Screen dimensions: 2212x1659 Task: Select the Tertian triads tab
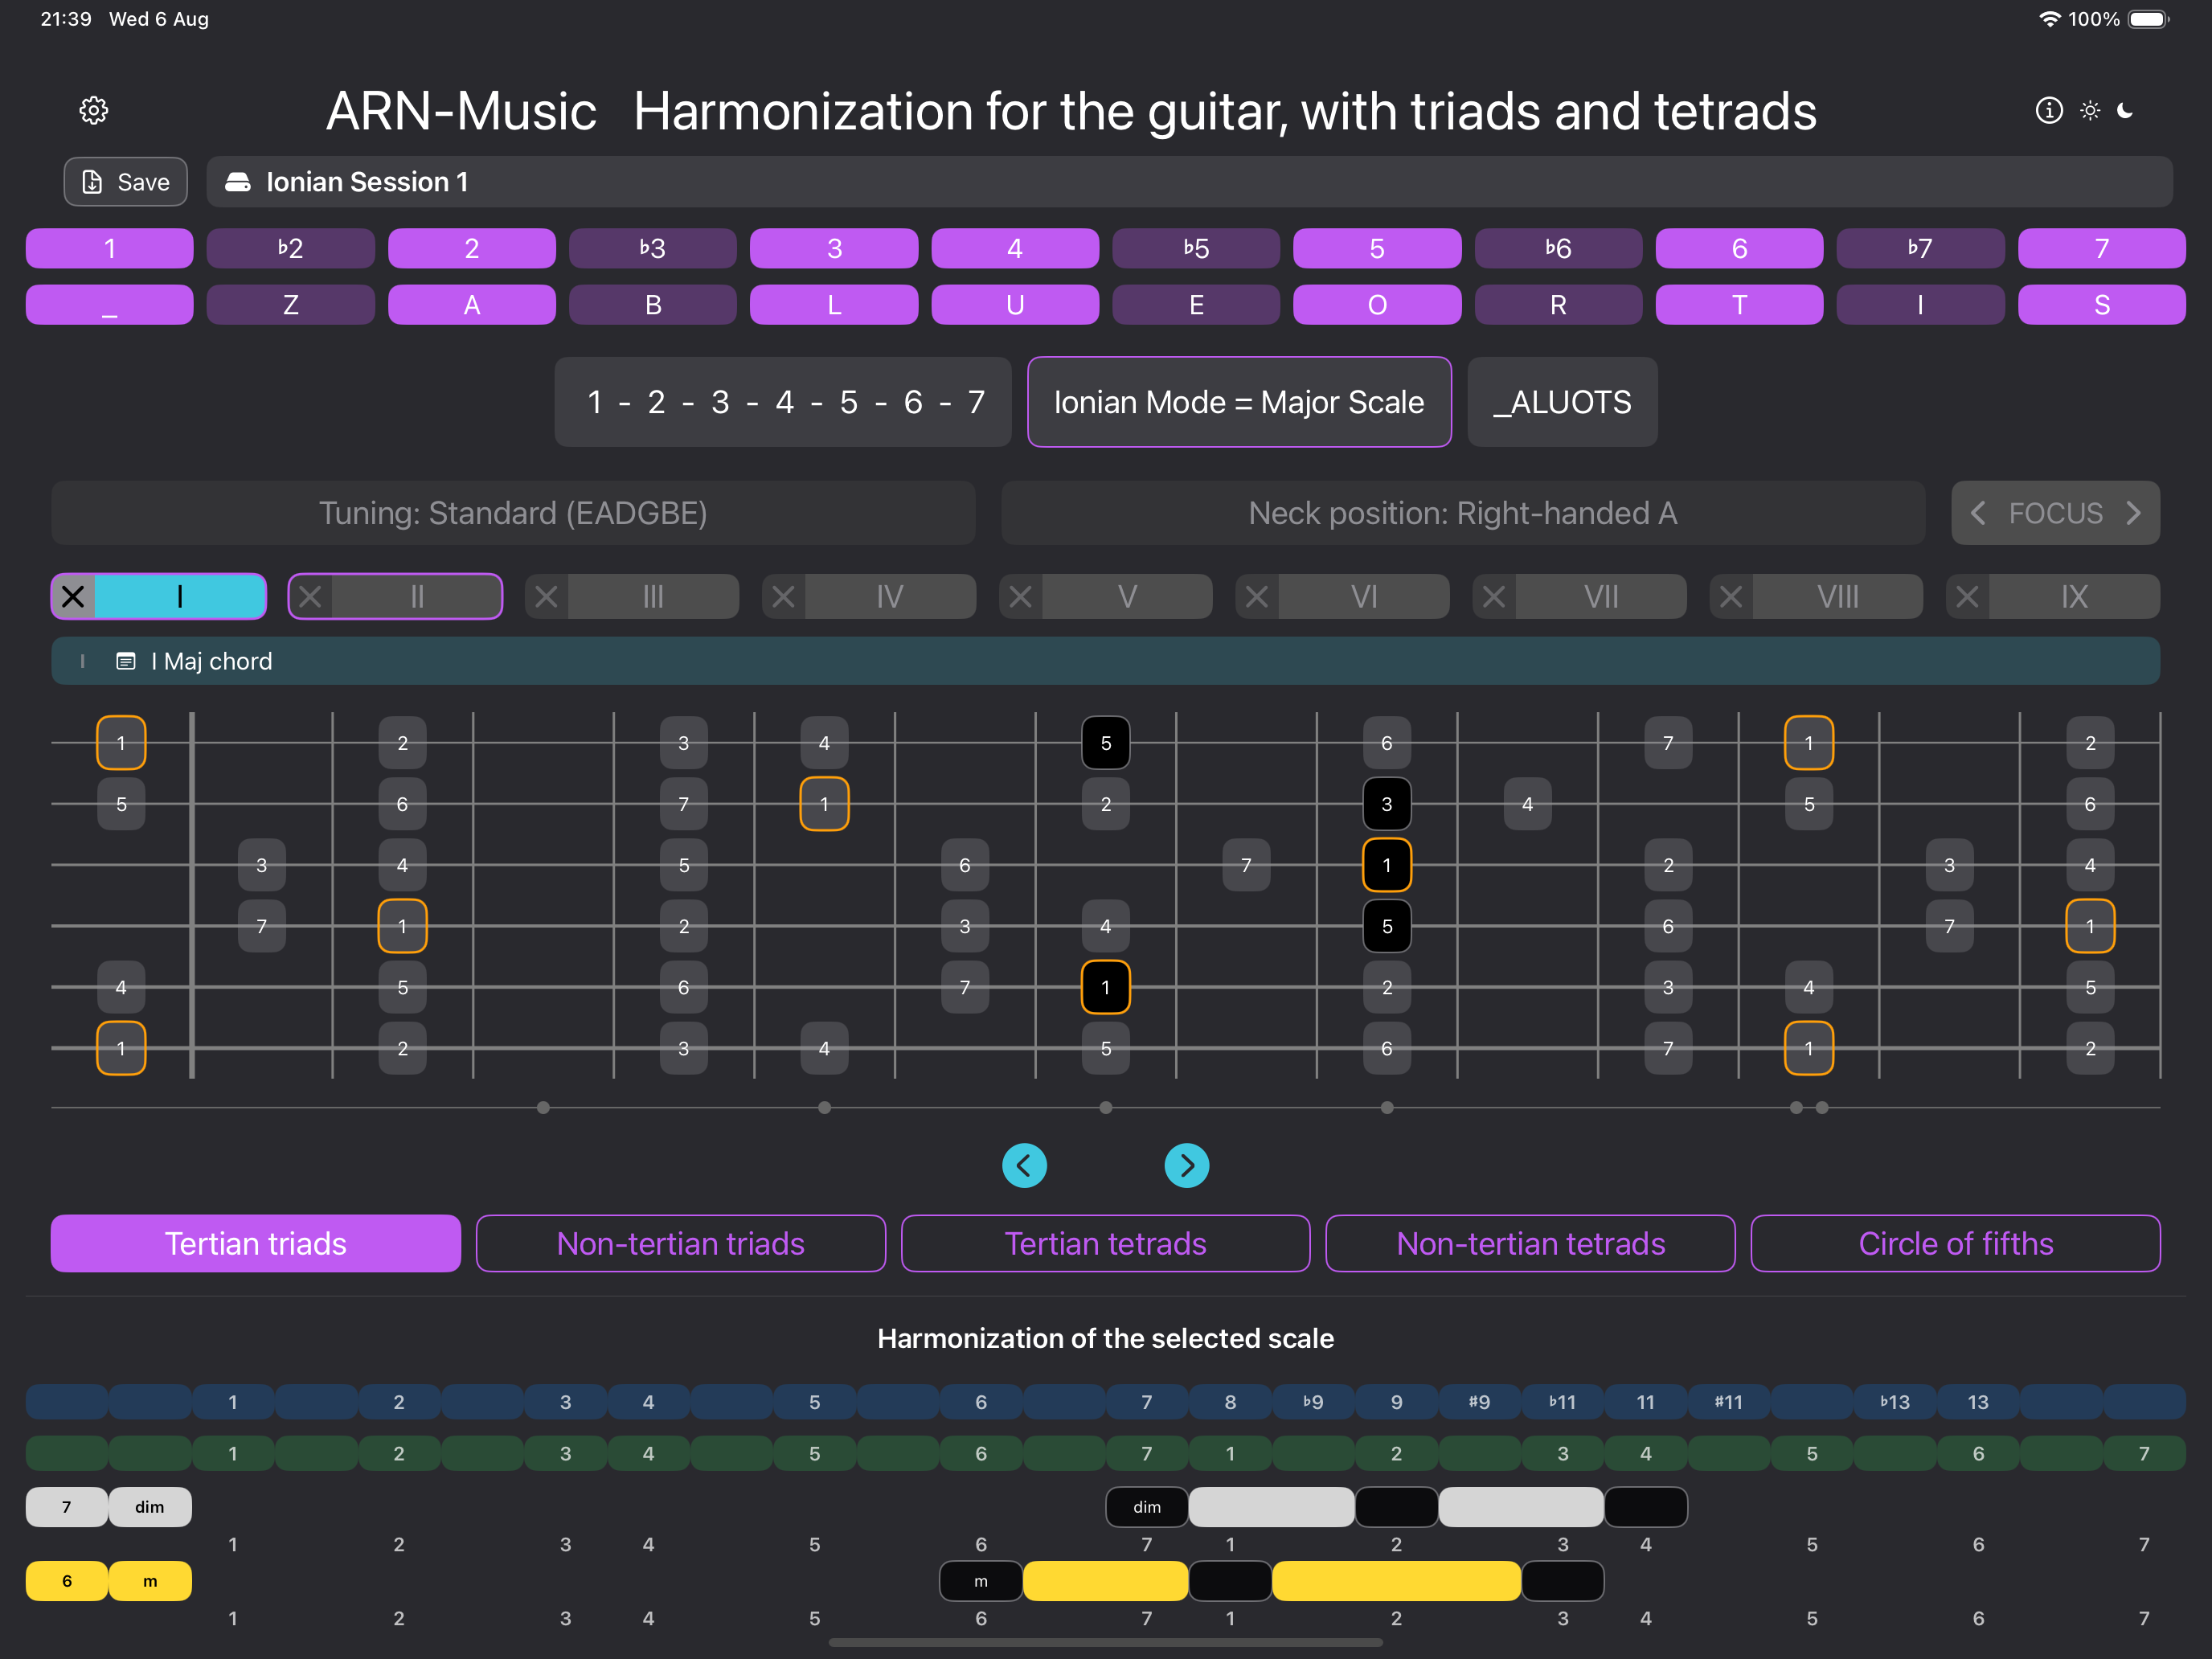click(x=256, y=1243)
